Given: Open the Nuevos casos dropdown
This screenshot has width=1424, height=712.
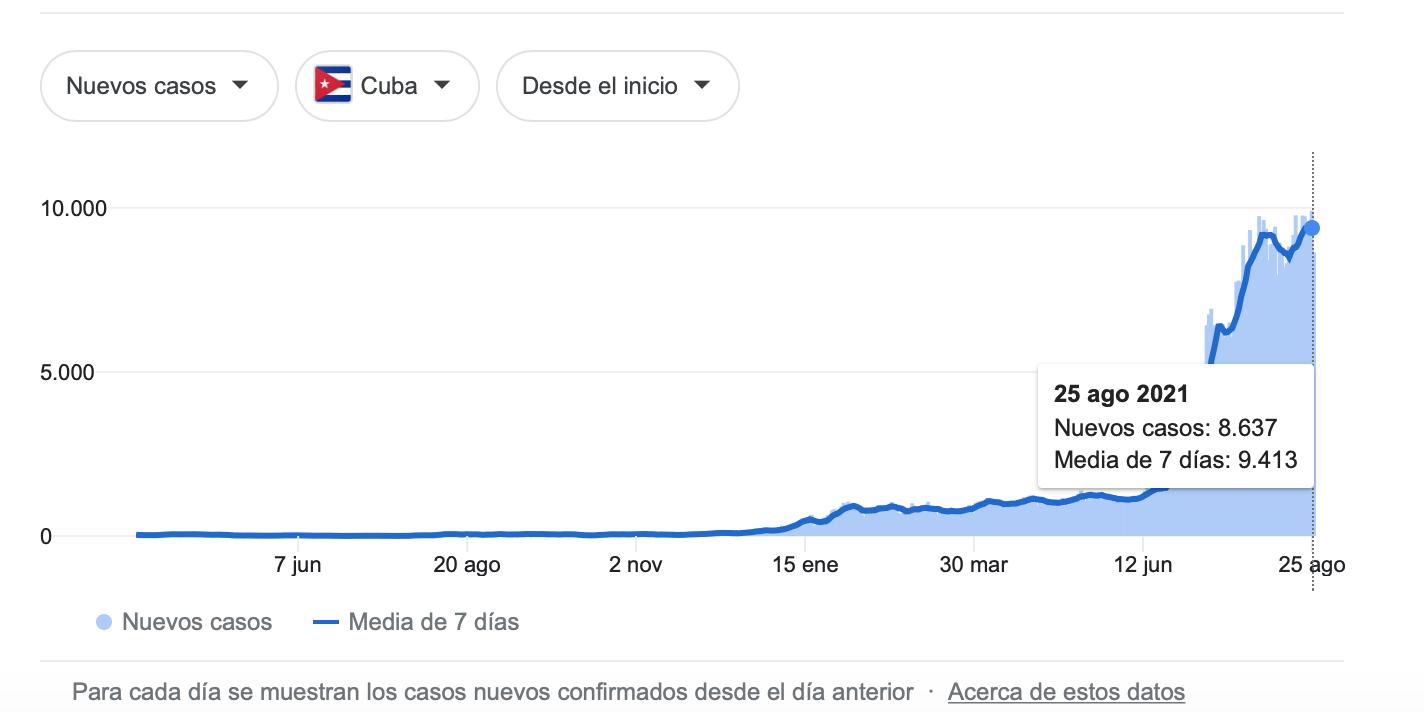Looking at the screenshot, I should (159, 86).
